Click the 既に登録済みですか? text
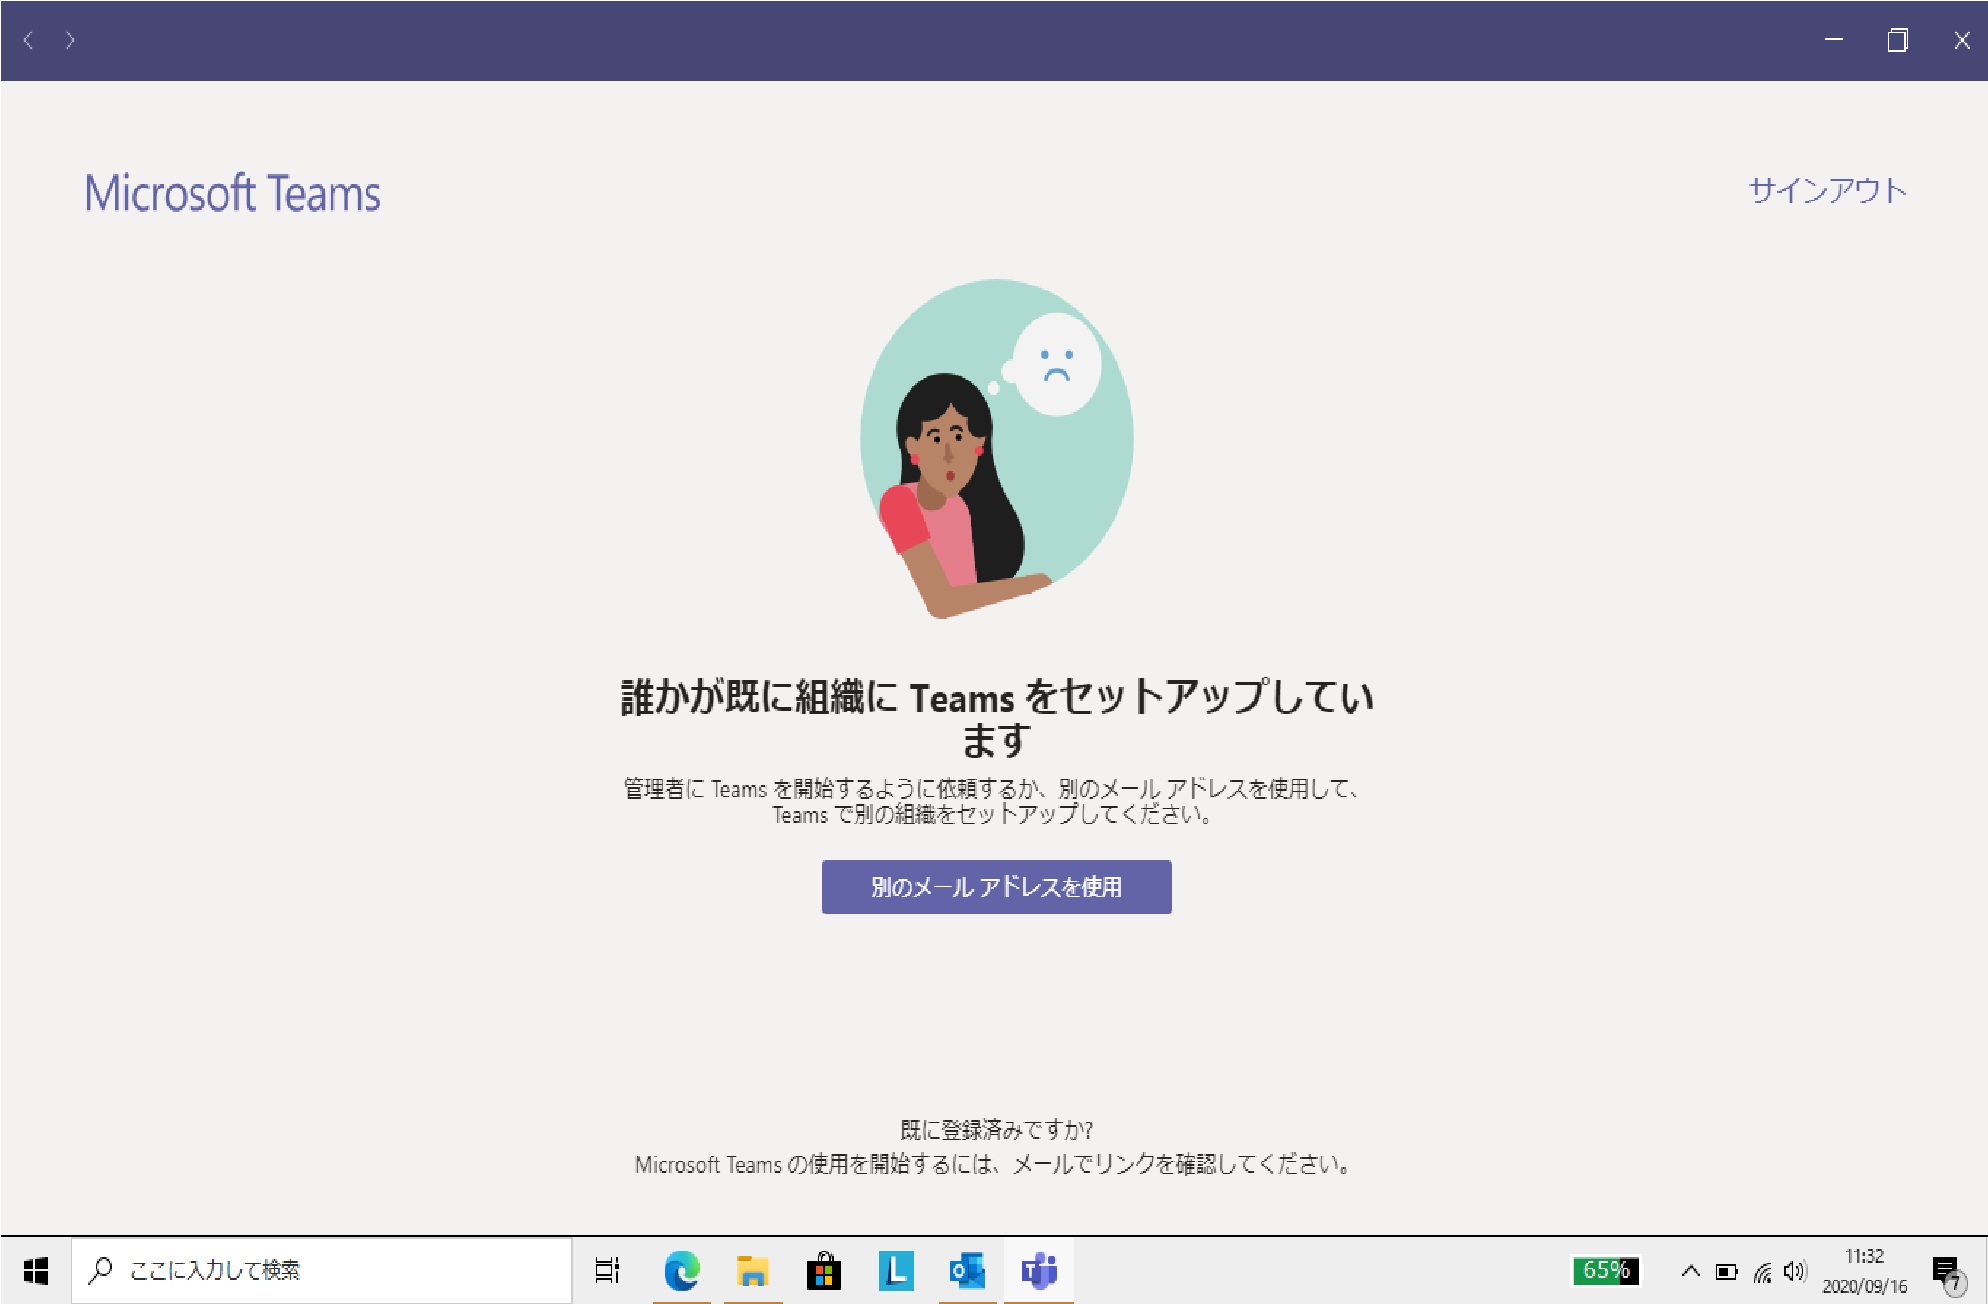This screenshot has width=1988, height=1304. coord(996,1130)
